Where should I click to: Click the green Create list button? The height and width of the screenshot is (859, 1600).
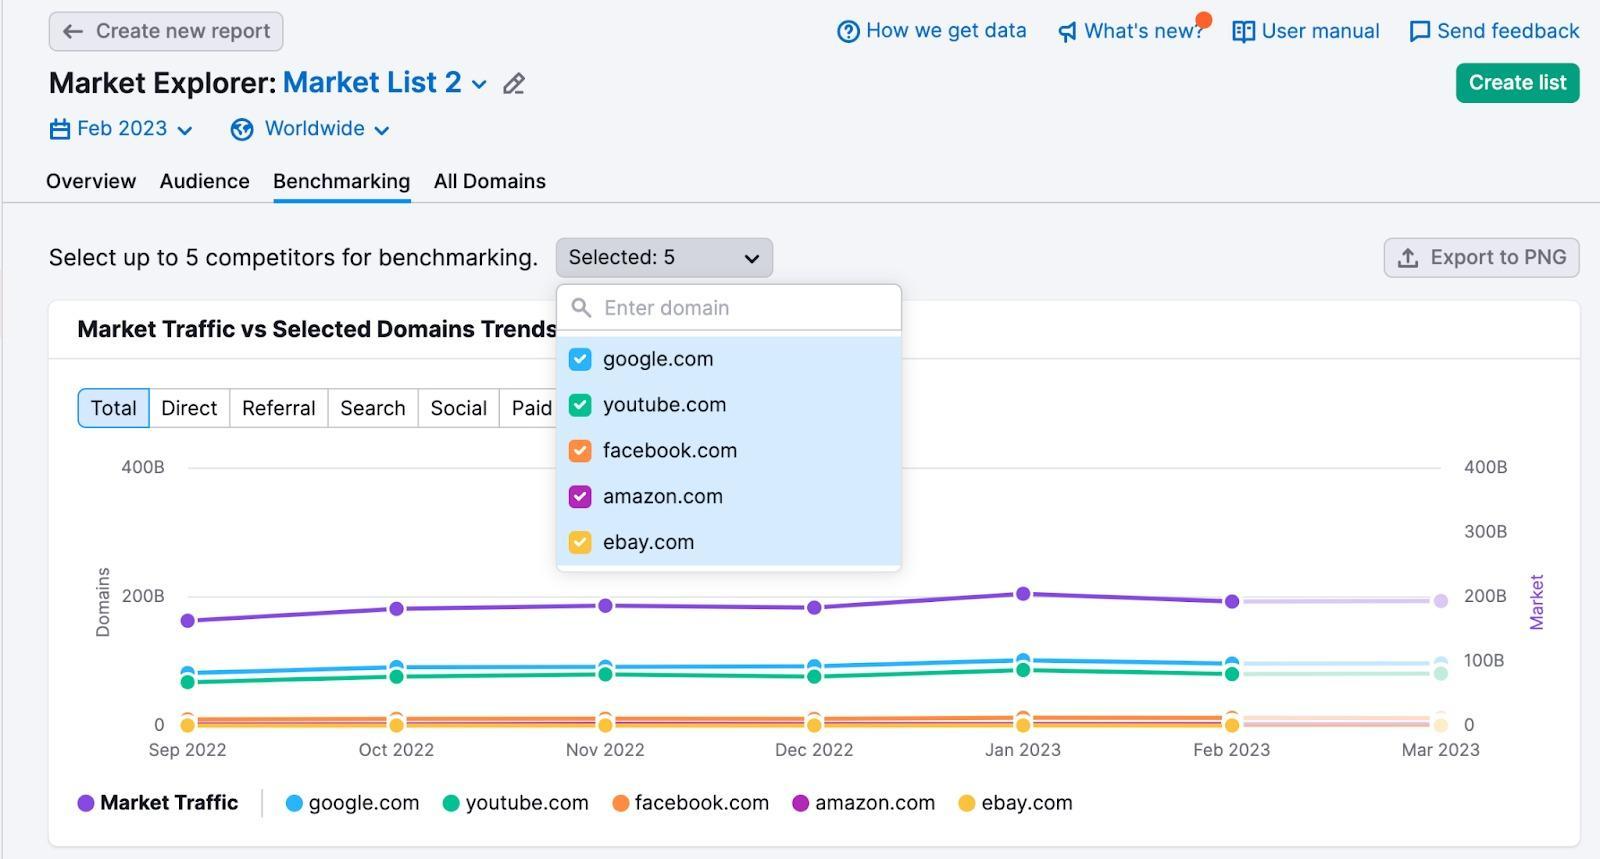[x=1517, y=83]
